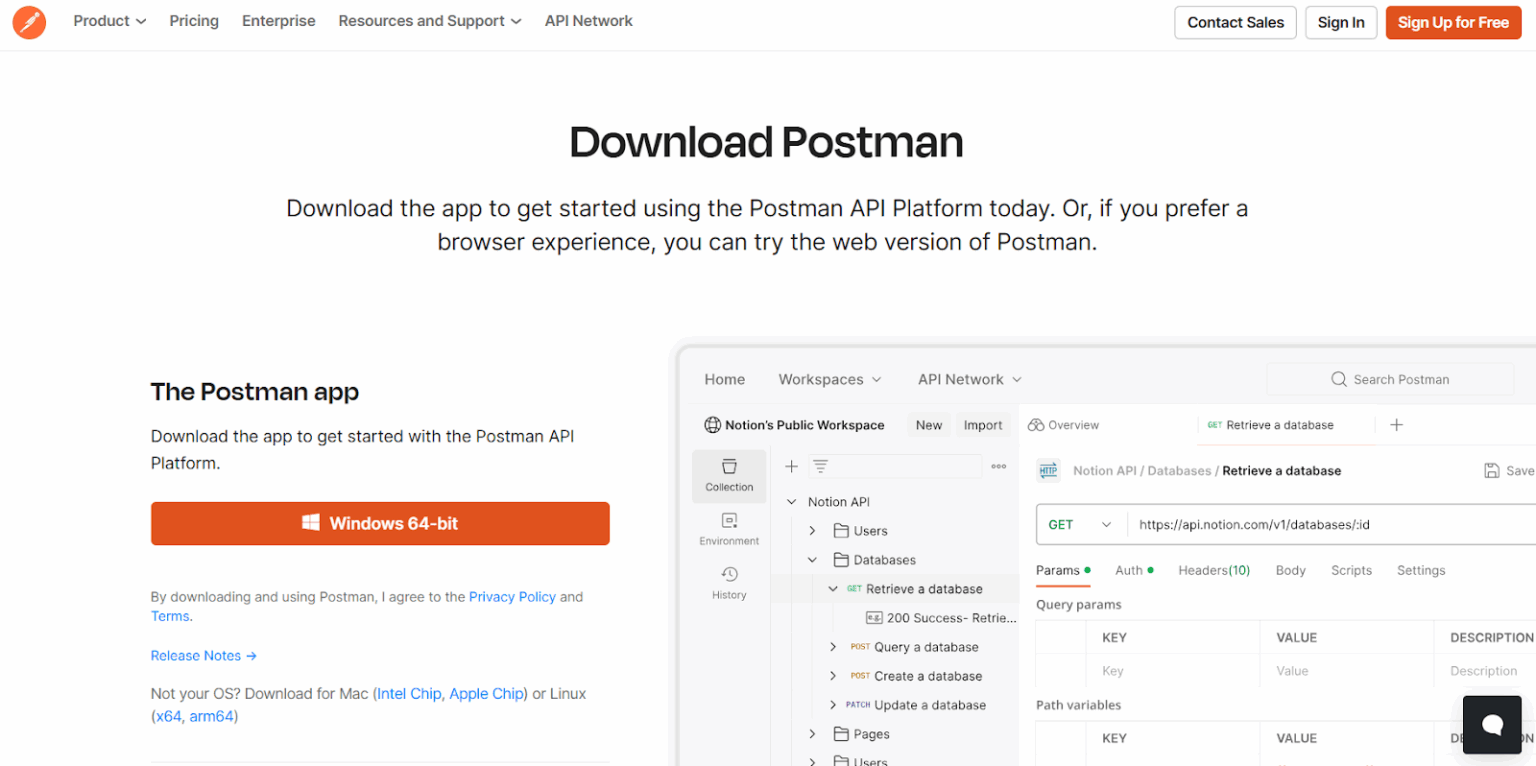Switch to the Headers tab

pos(1214,570)
